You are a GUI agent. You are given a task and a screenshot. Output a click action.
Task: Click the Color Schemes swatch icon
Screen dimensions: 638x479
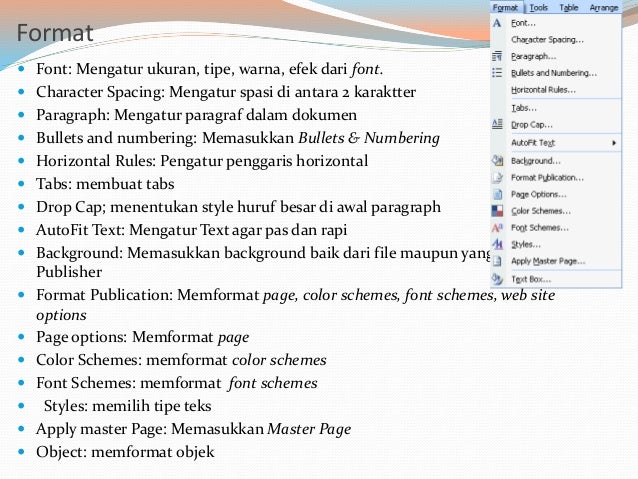(x=497, y=211)
